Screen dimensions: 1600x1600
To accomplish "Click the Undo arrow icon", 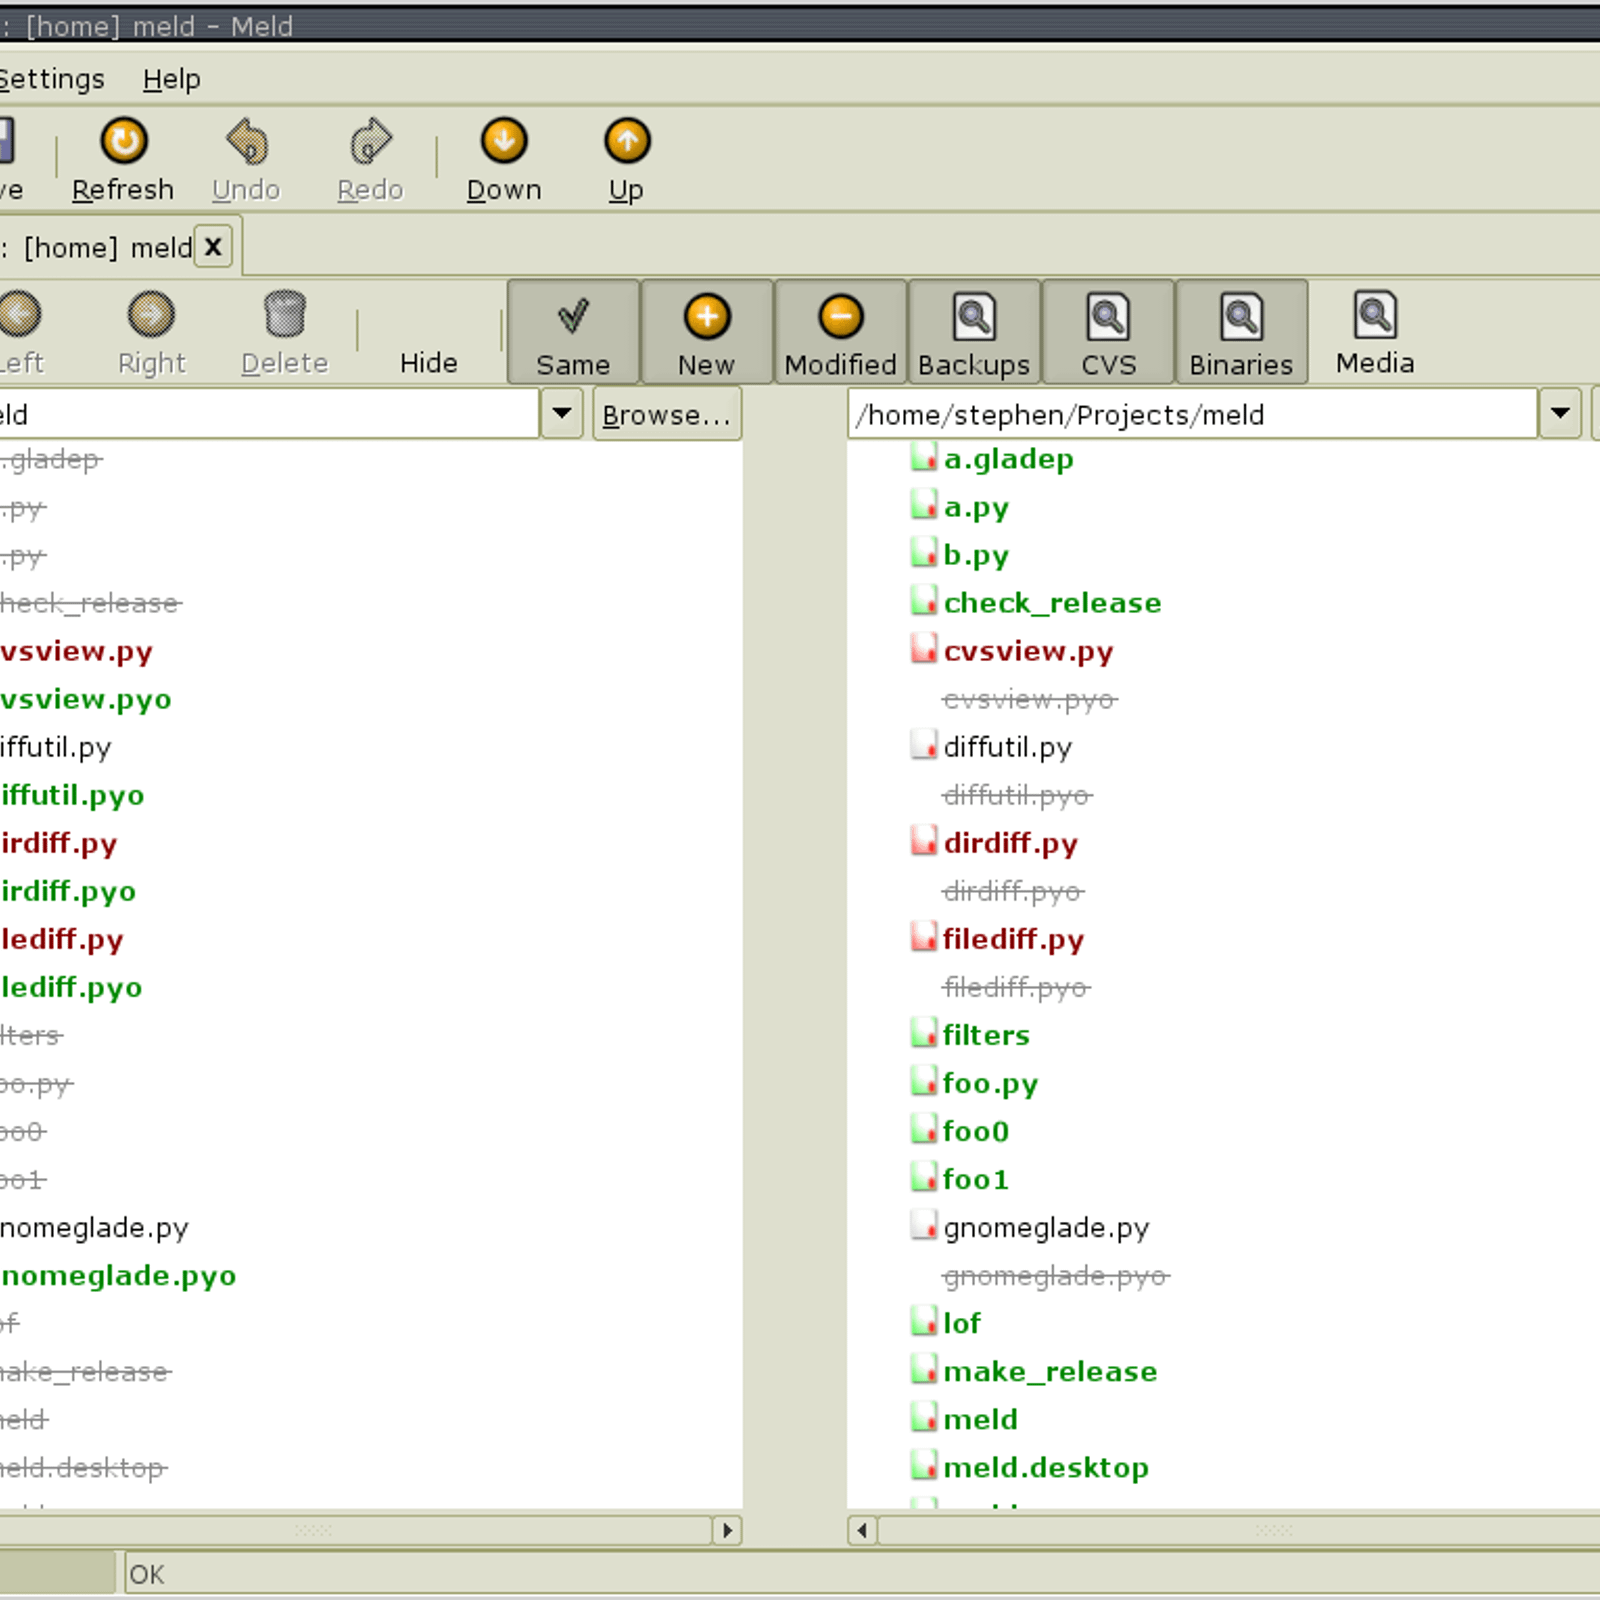I will pyautogui.click(x=247, y=141).
